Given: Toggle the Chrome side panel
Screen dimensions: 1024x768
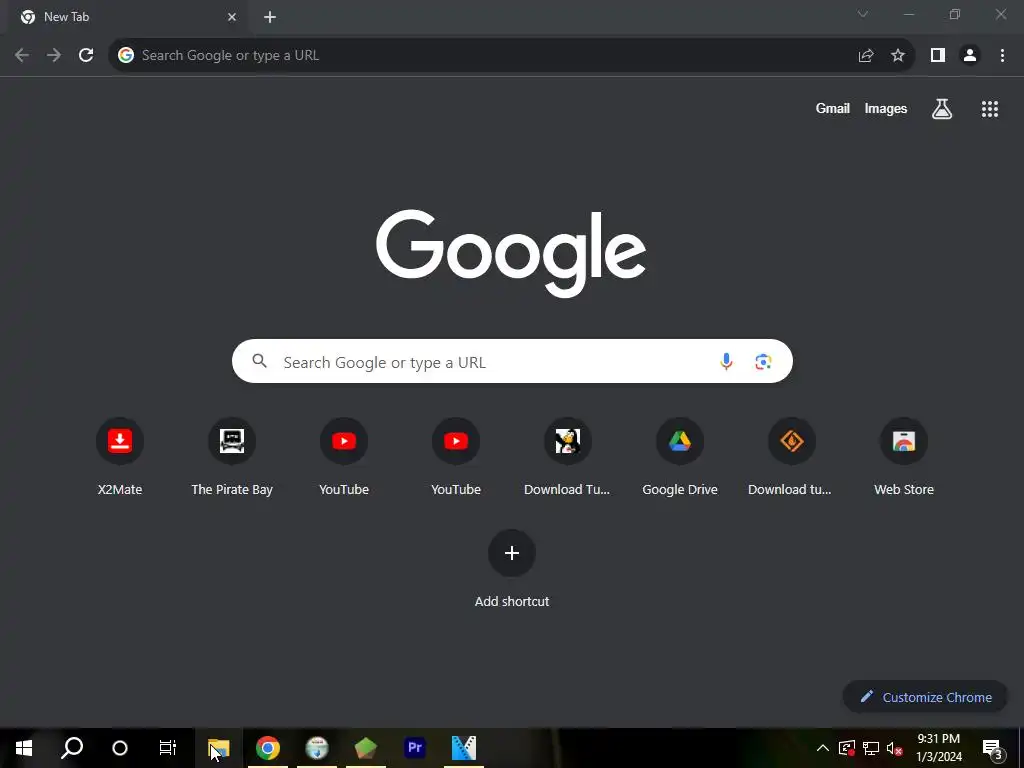Looking at the screenshot, I should (x=938, y=56).
